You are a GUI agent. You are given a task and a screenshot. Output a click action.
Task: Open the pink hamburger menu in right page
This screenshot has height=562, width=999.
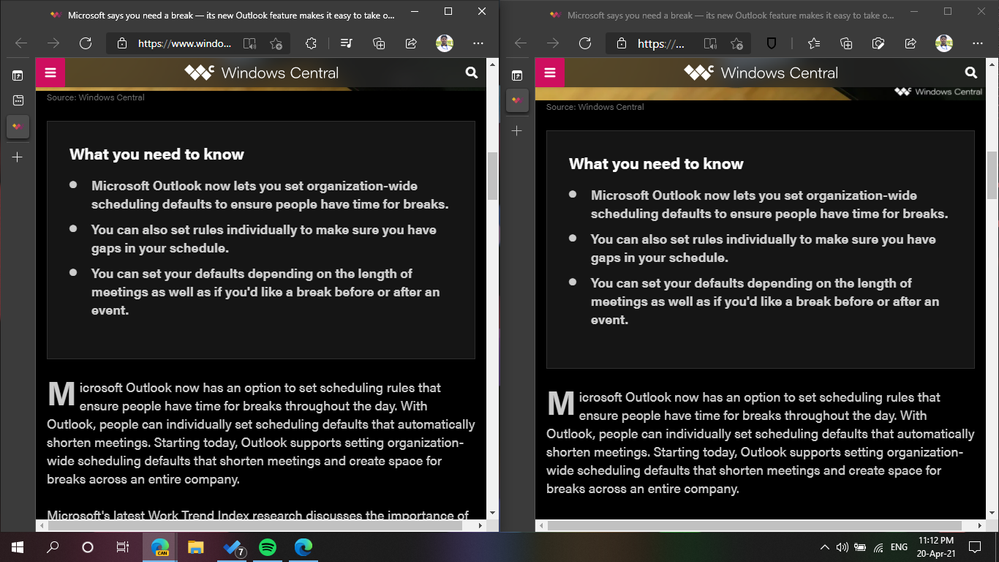[x=550, y=73]
